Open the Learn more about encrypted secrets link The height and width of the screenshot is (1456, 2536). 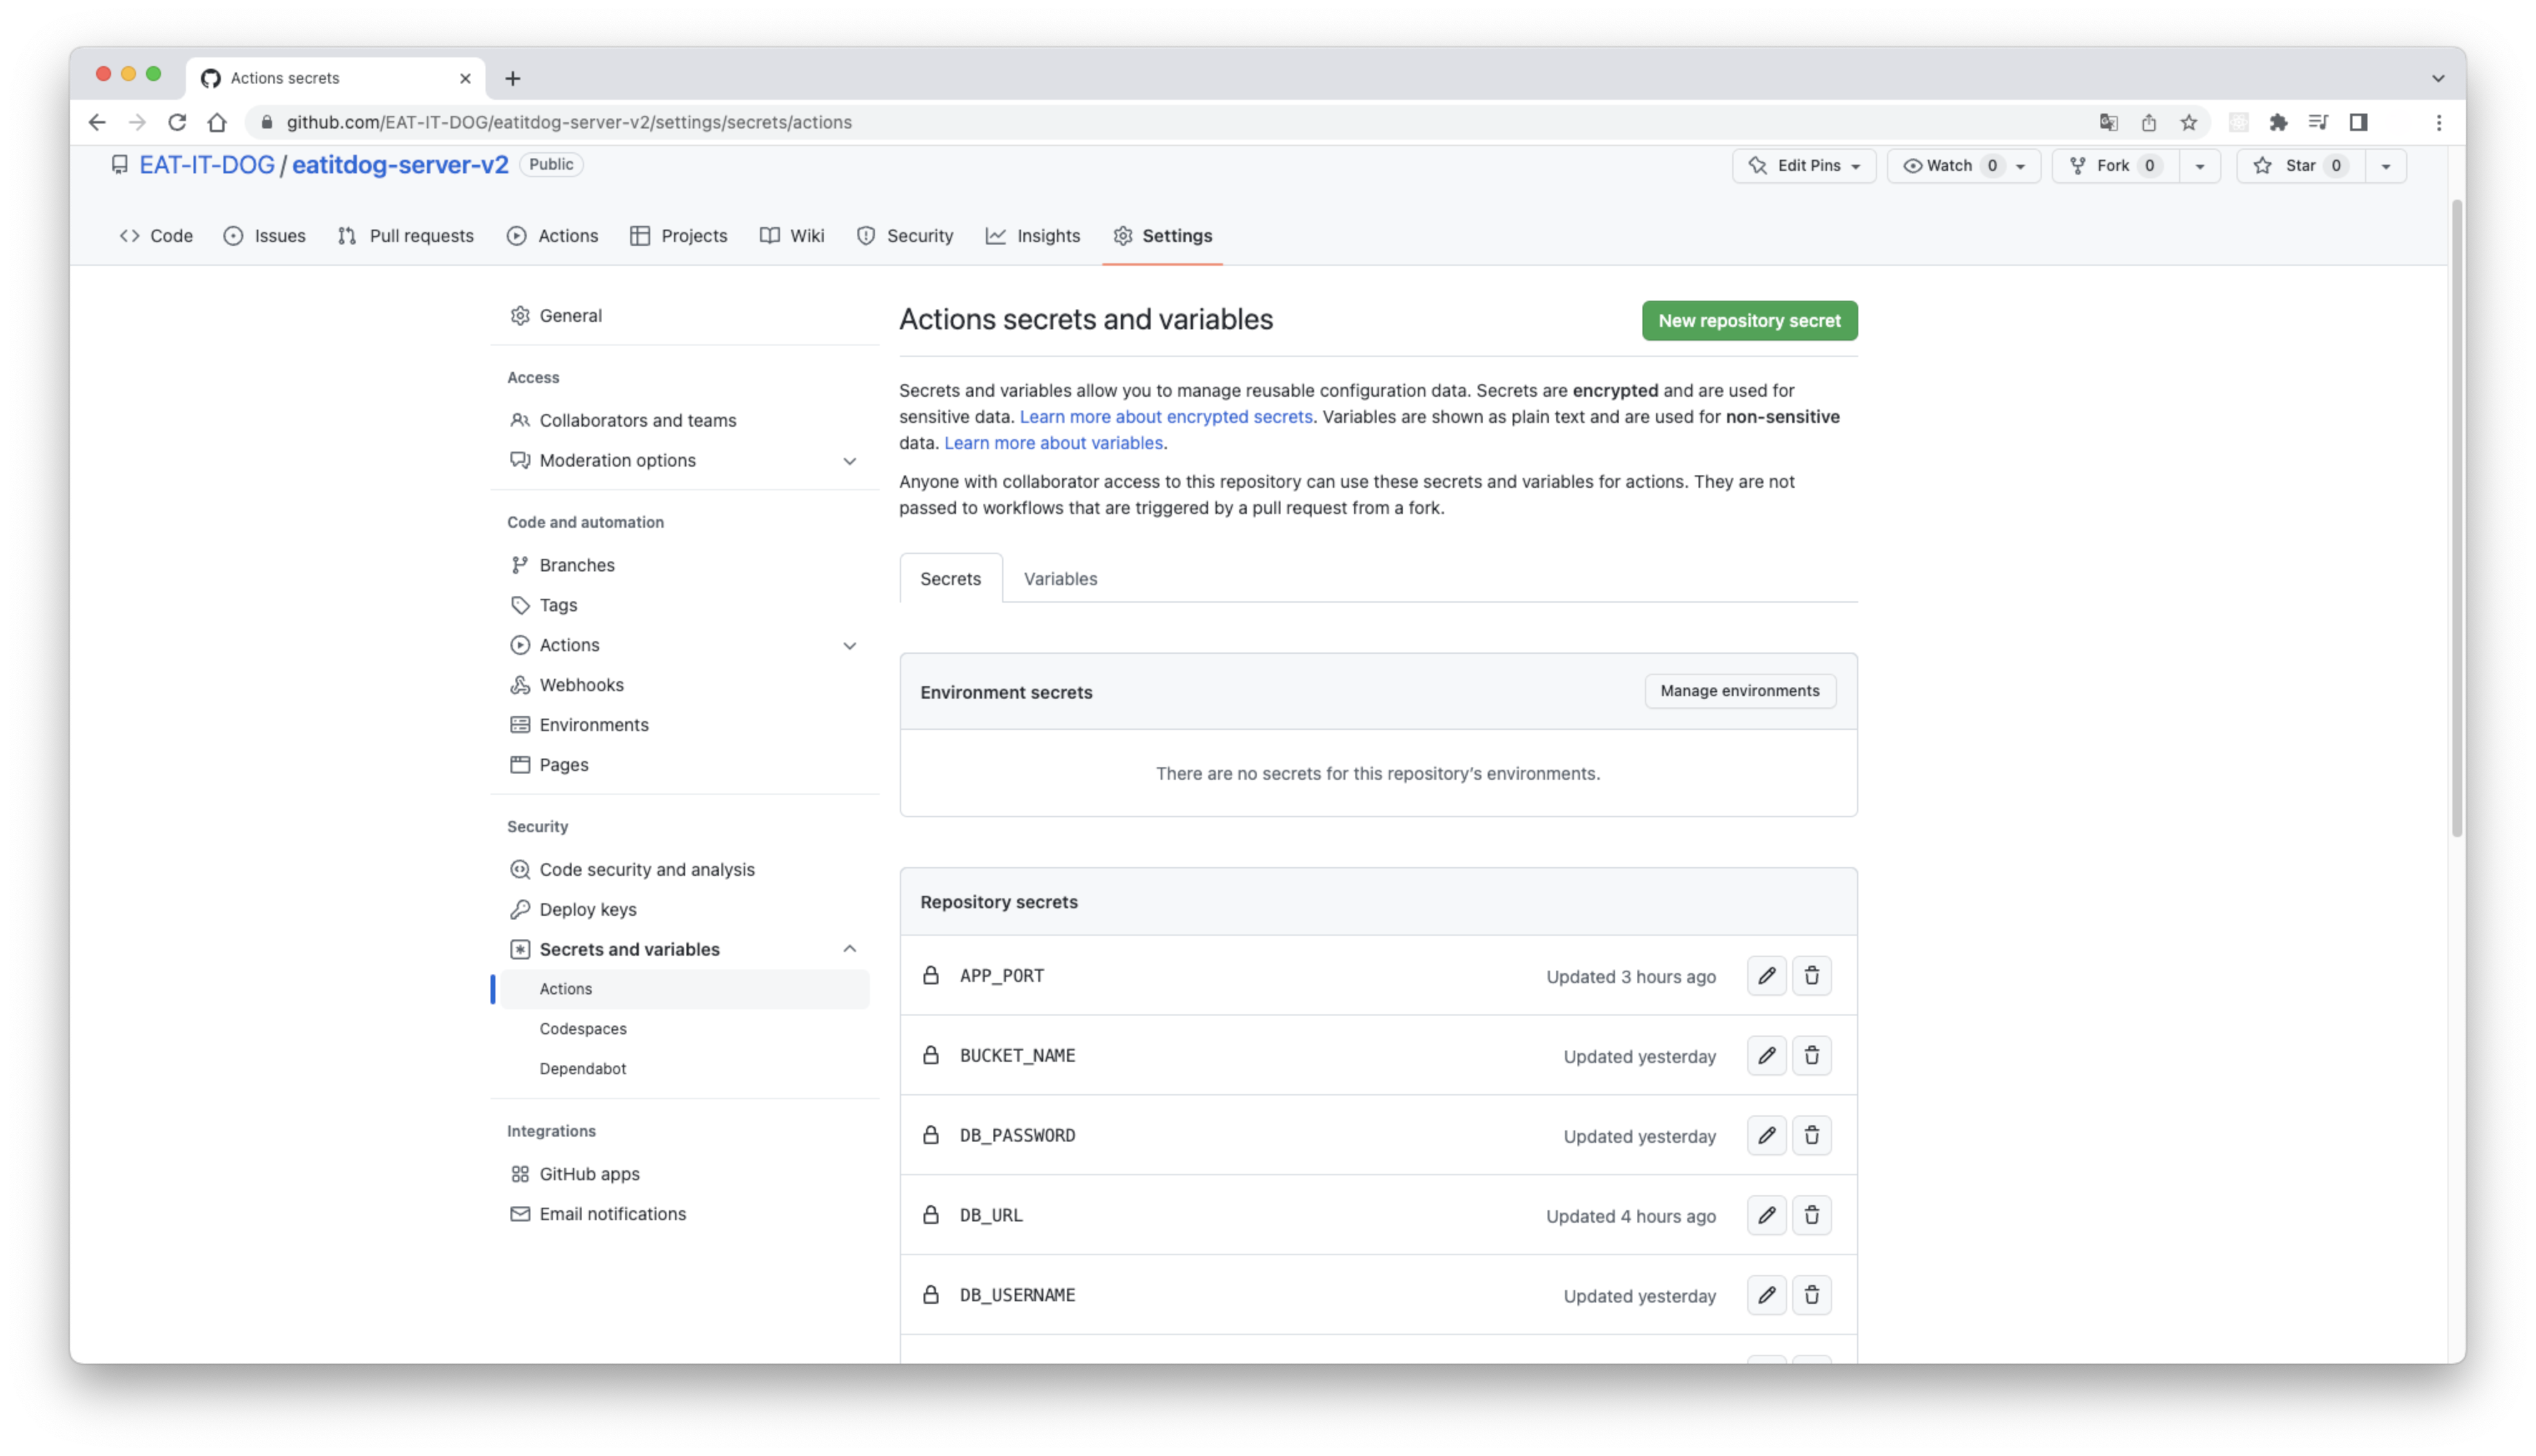(x=1165, y=417)
